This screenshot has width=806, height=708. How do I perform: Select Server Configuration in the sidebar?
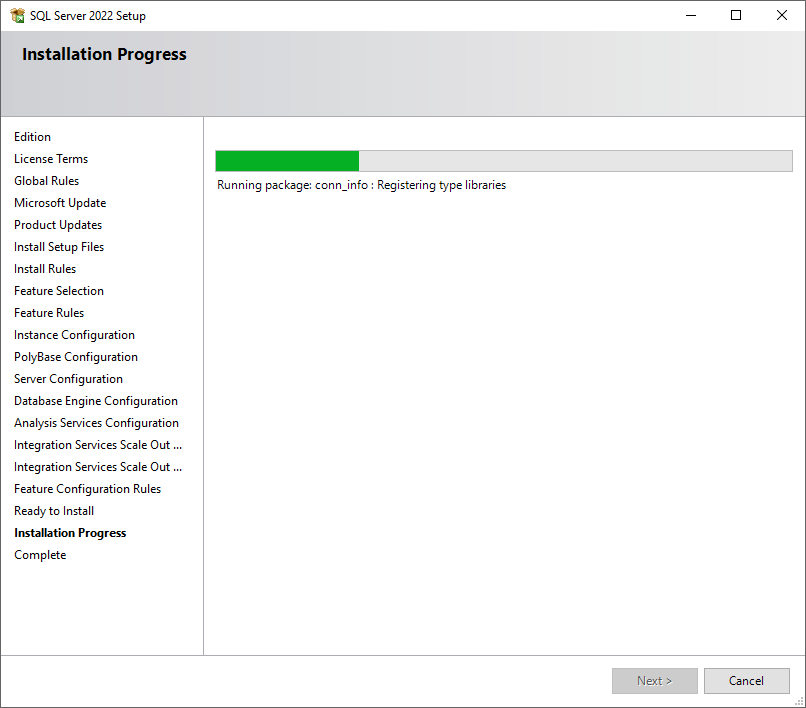click(68, 378)
